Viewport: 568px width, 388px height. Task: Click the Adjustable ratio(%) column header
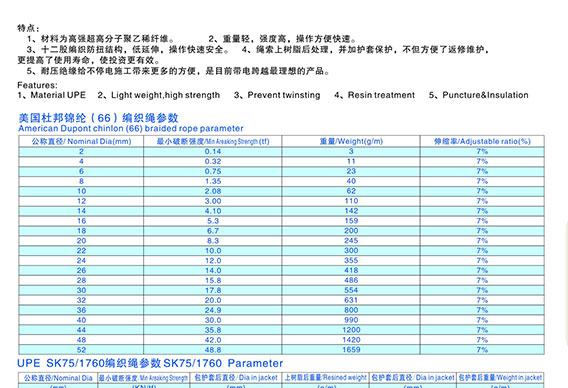pos(482,141)
